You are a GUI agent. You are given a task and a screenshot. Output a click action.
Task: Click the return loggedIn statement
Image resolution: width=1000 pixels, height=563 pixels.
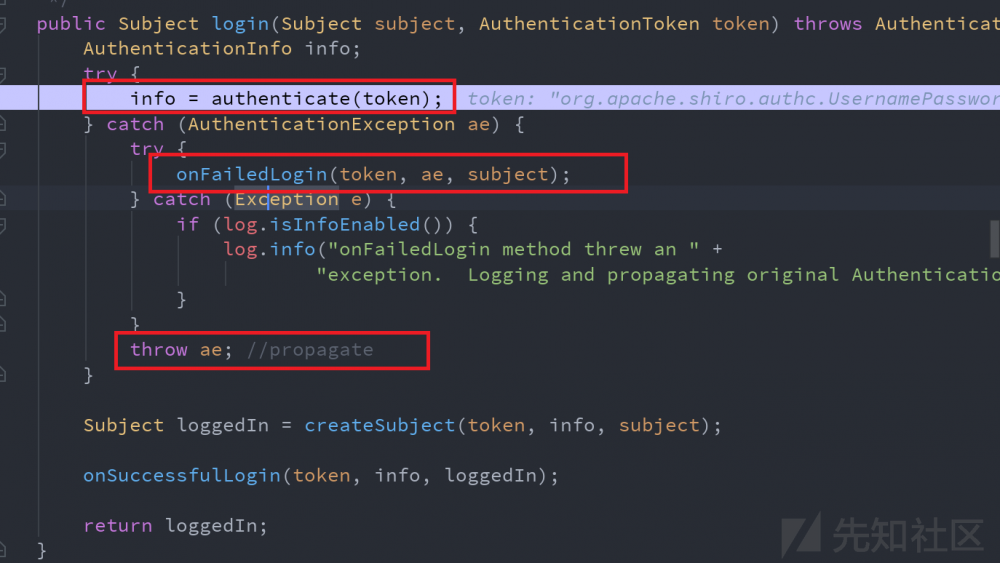click(x=175, y=525)
